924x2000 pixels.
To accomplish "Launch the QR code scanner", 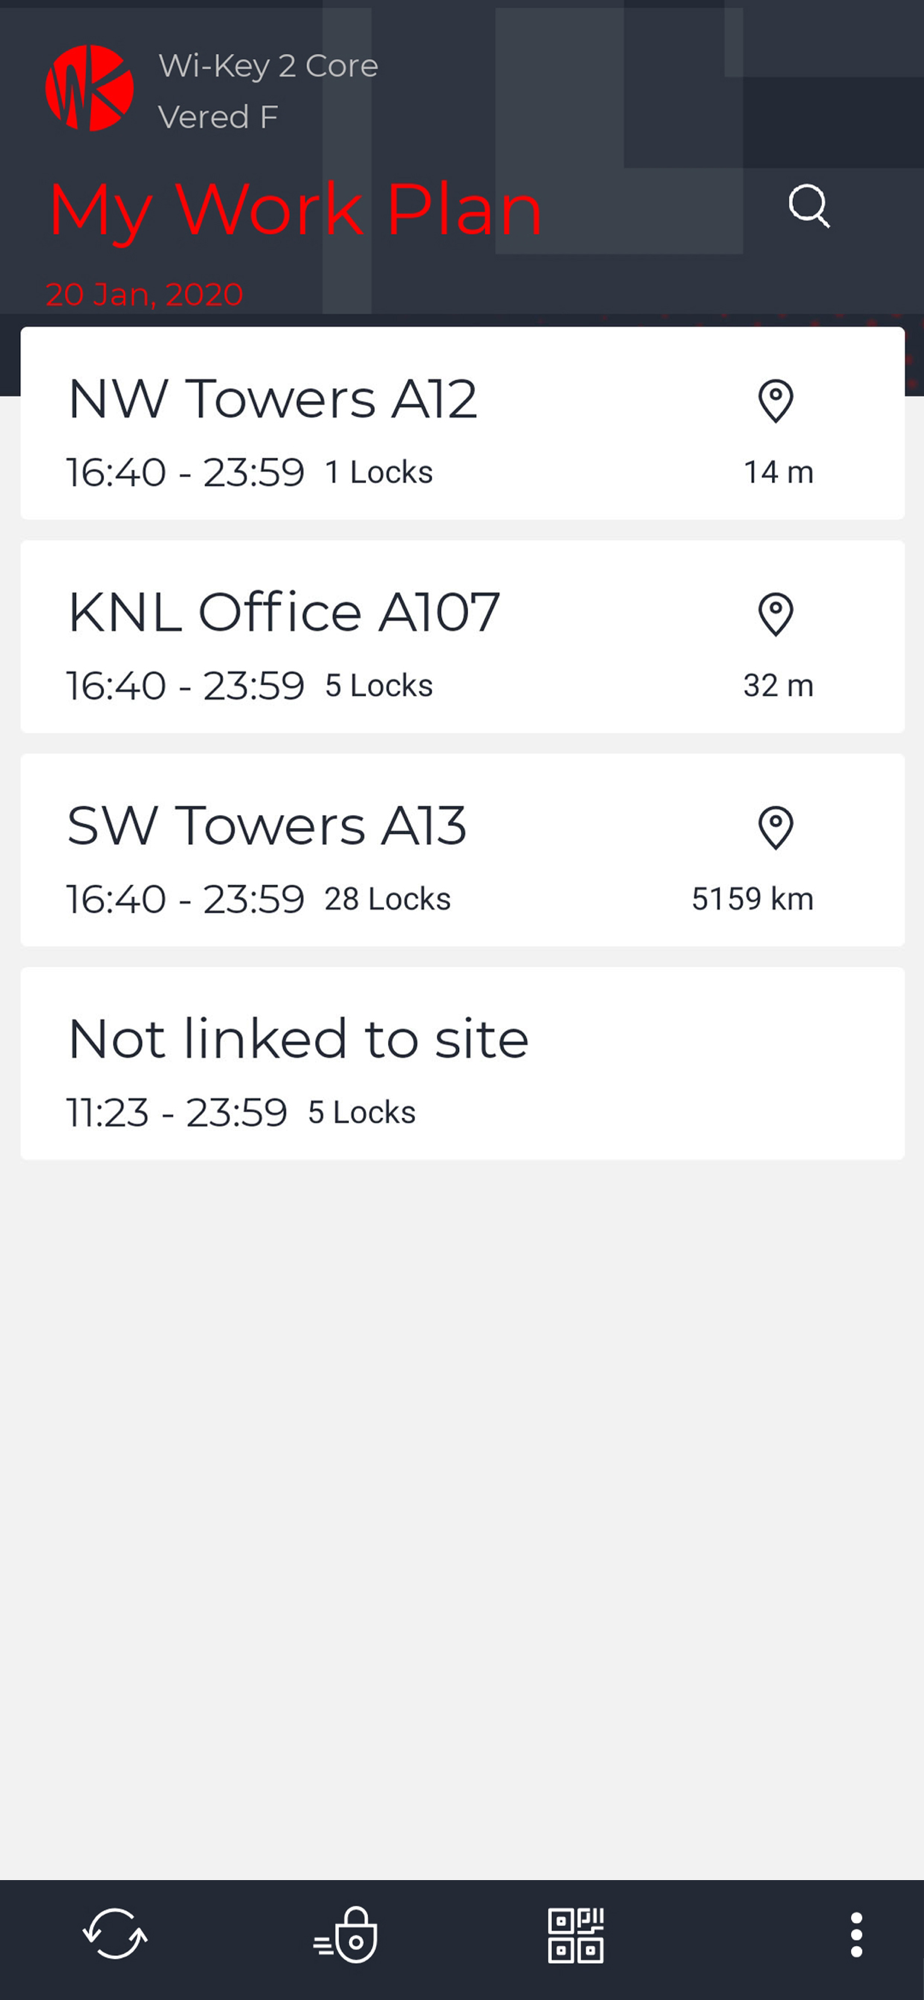I will coord(576,1935).
